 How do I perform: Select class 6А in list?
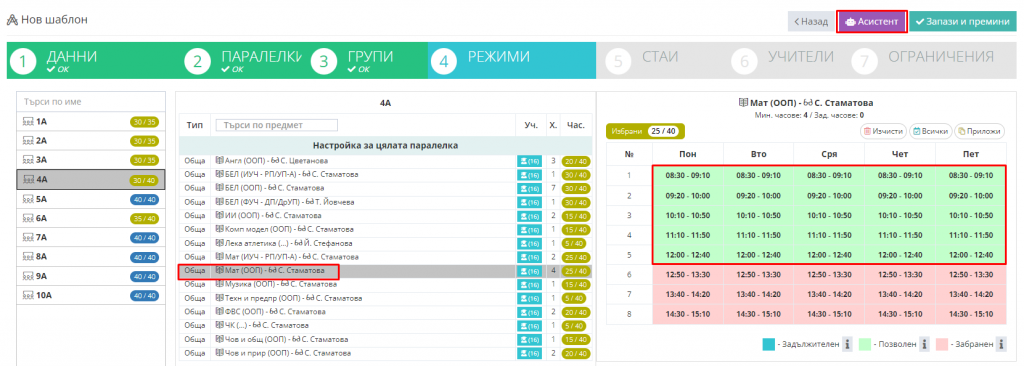[91, 218]
